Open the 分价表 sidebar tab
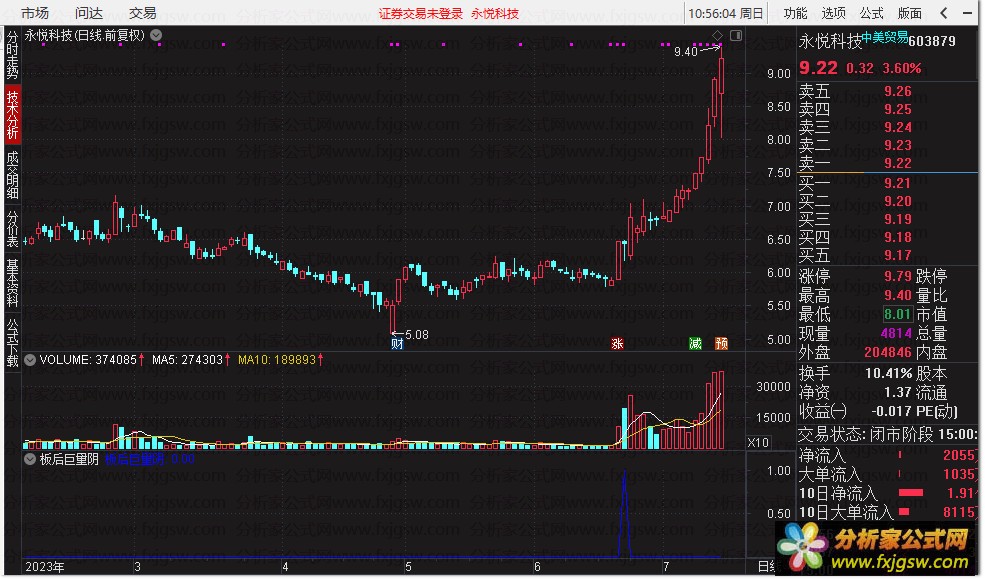Image resolution: width=985 pixels, height=579 pixels. [13, 229]
